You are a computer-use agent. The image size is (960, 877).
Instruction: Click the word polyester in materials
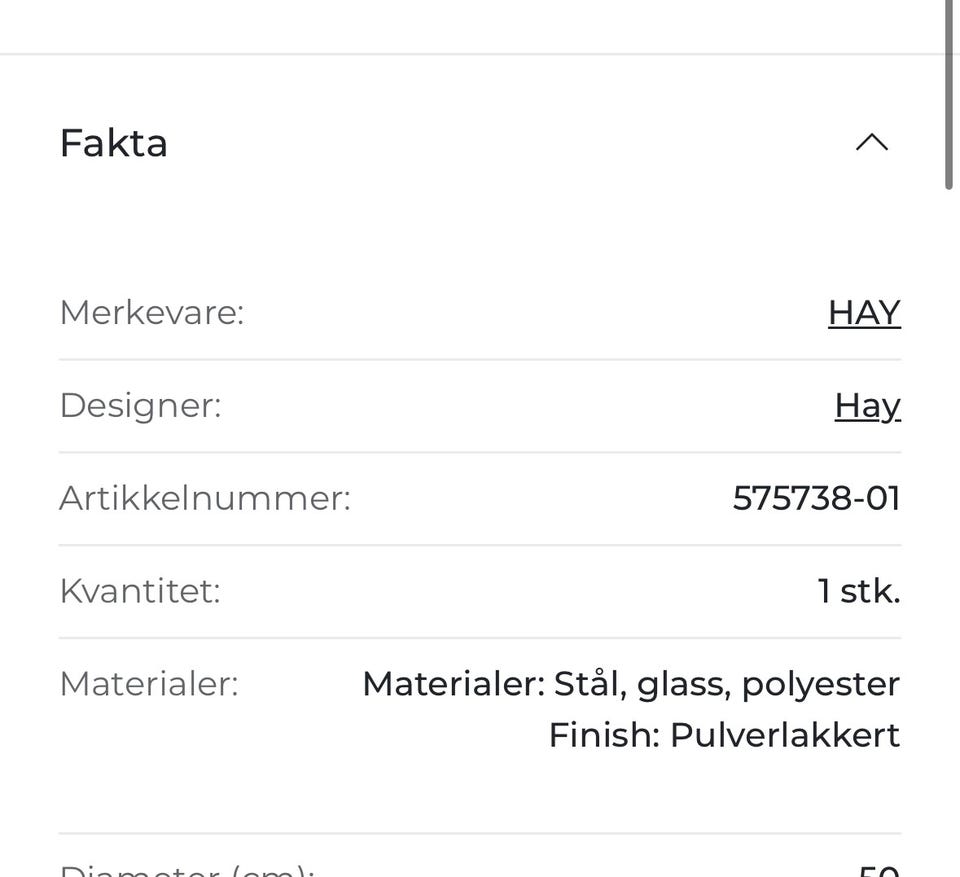click(x=820, y=685)
